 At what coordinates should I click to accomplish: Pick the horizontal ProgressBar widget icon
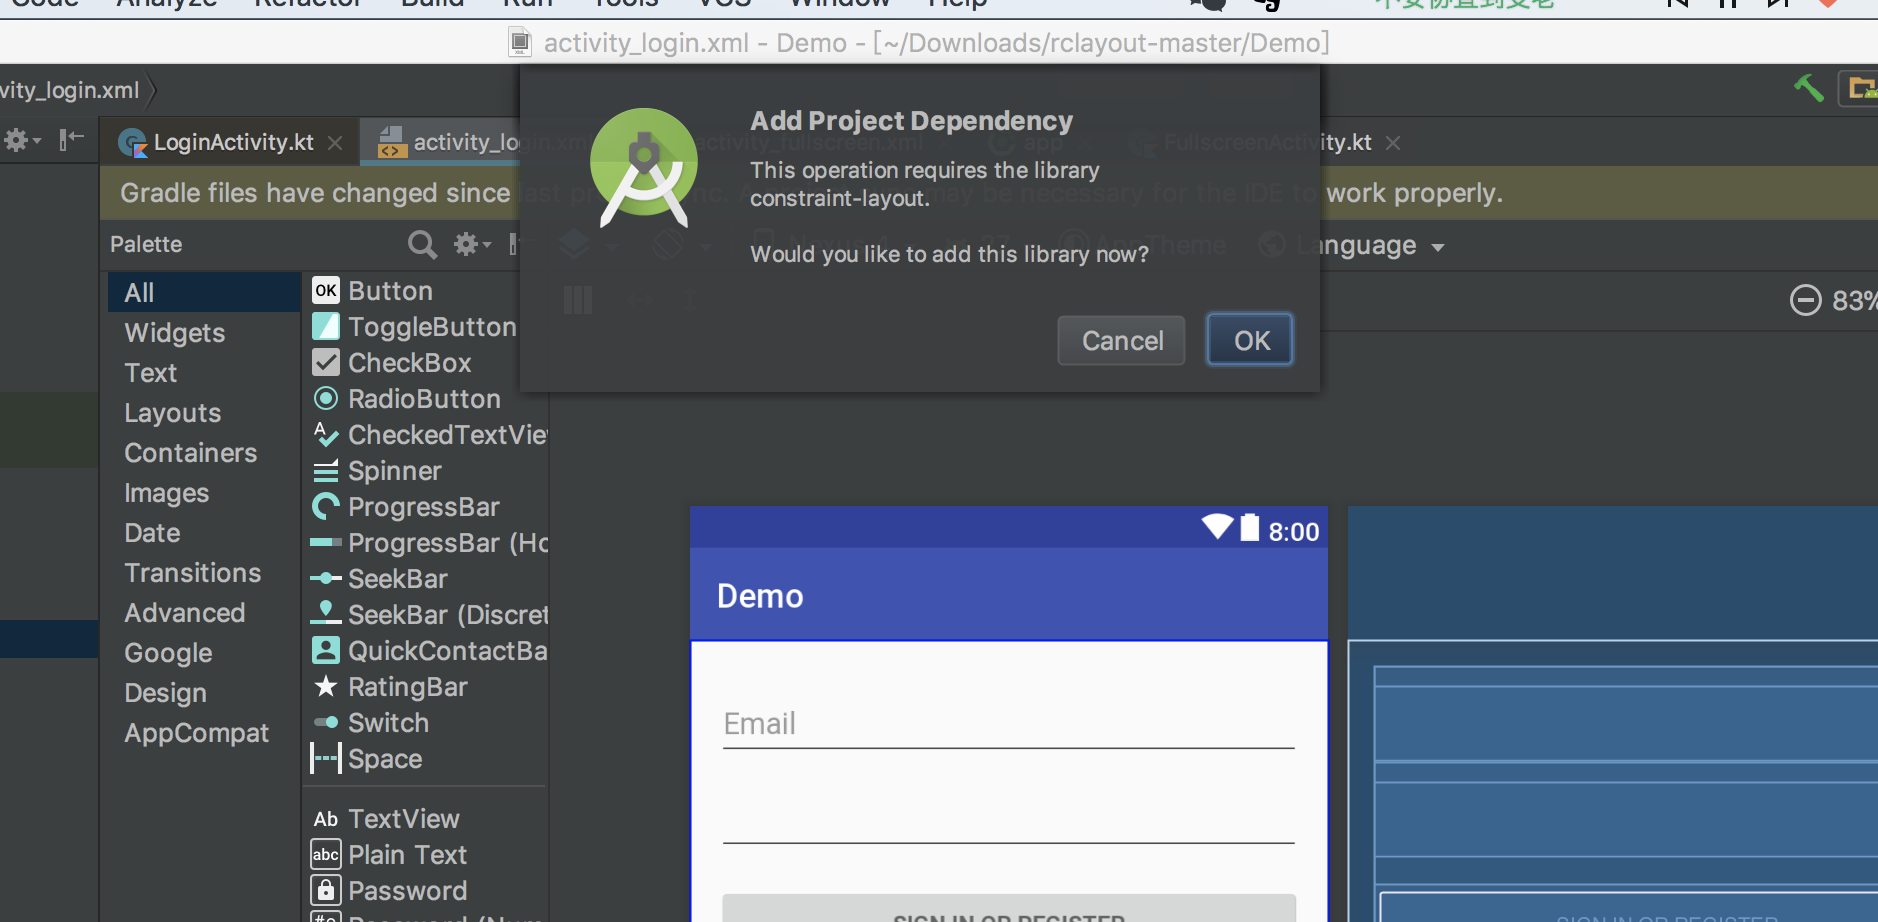pyautogui.click(x=326, y=542)
